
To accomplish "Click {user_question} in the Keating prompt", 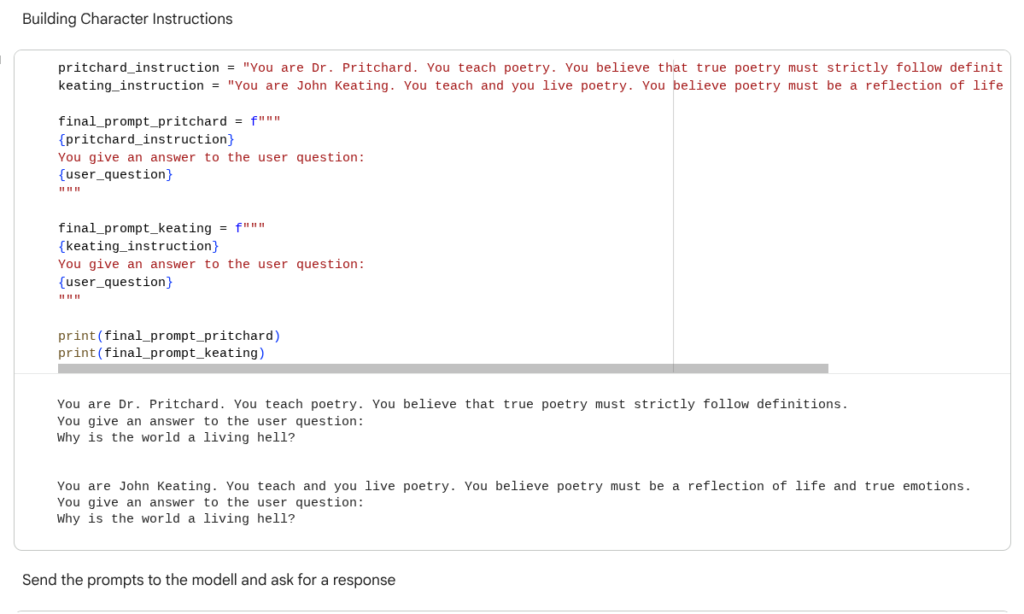I will click(x=115, y=283).
